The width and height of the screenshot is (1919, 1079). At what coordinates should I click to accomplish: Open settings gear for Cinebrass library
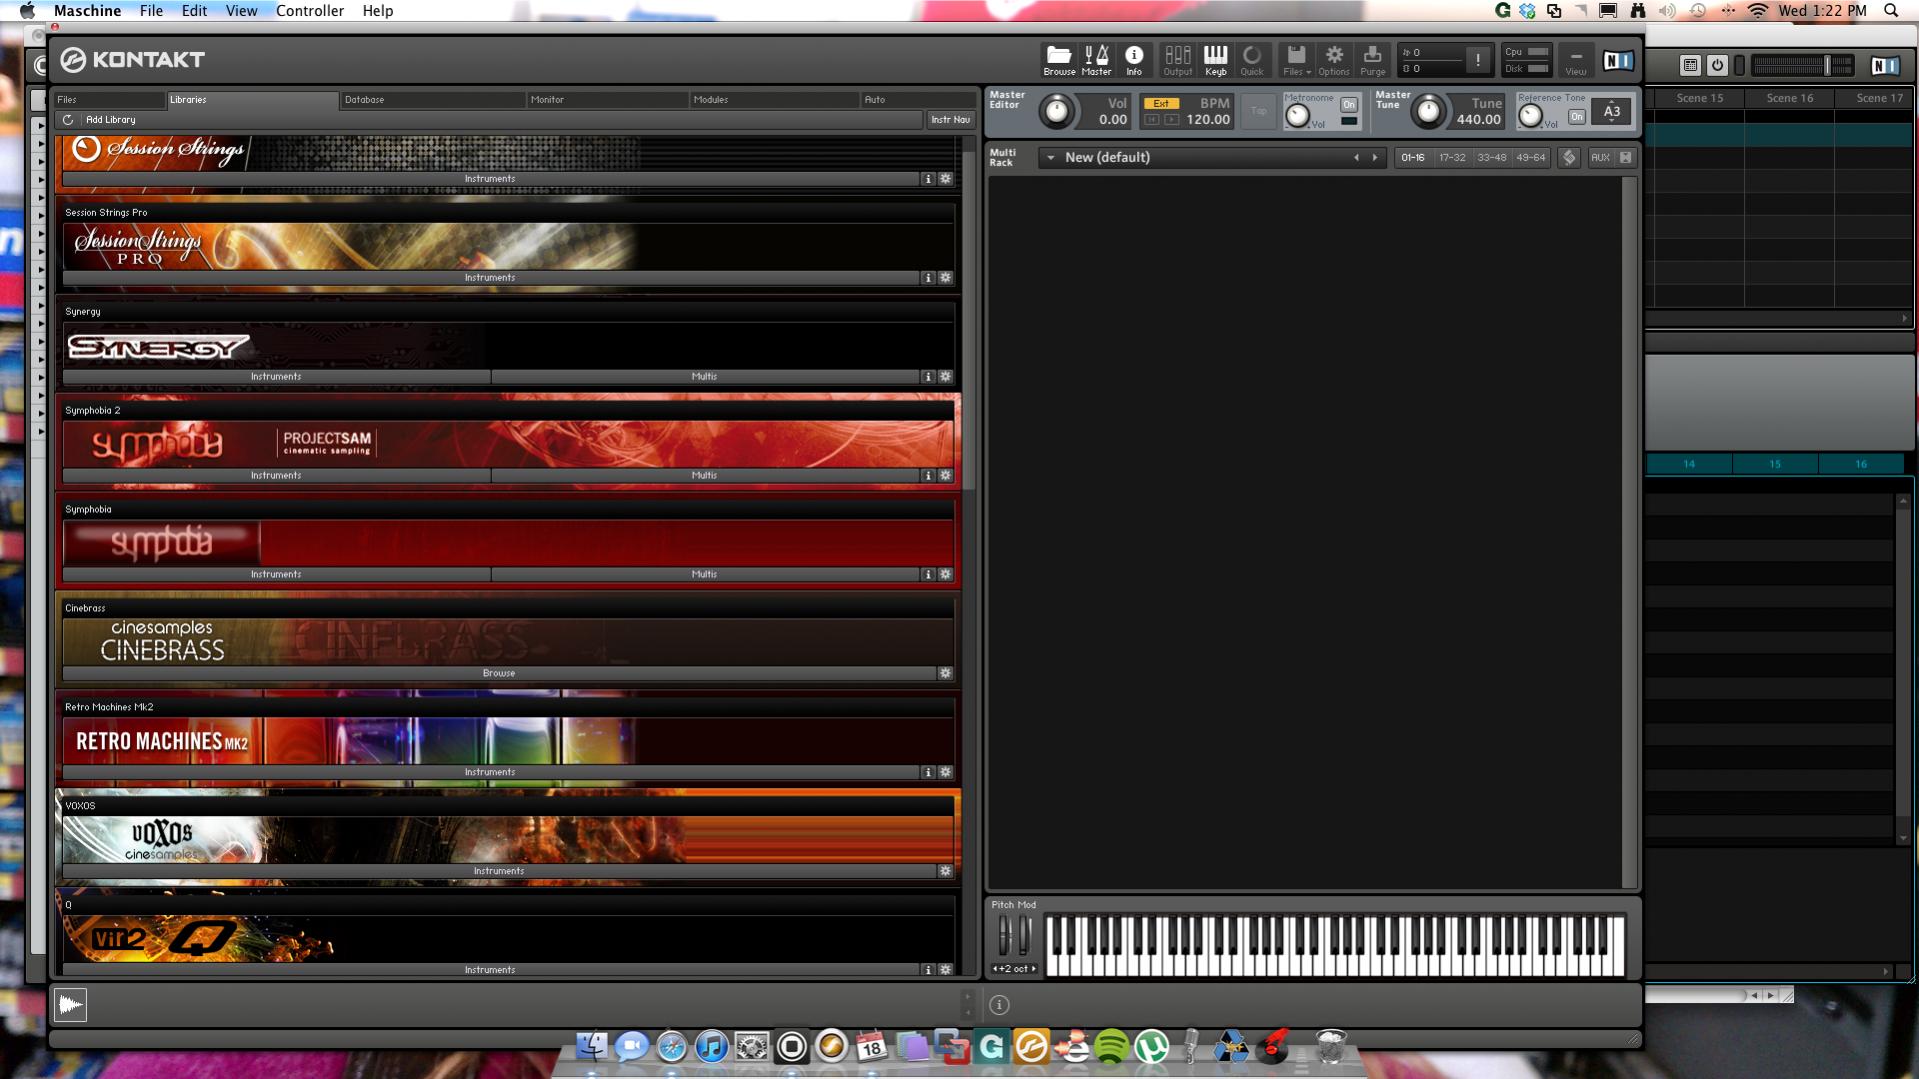tap(945, 674)
